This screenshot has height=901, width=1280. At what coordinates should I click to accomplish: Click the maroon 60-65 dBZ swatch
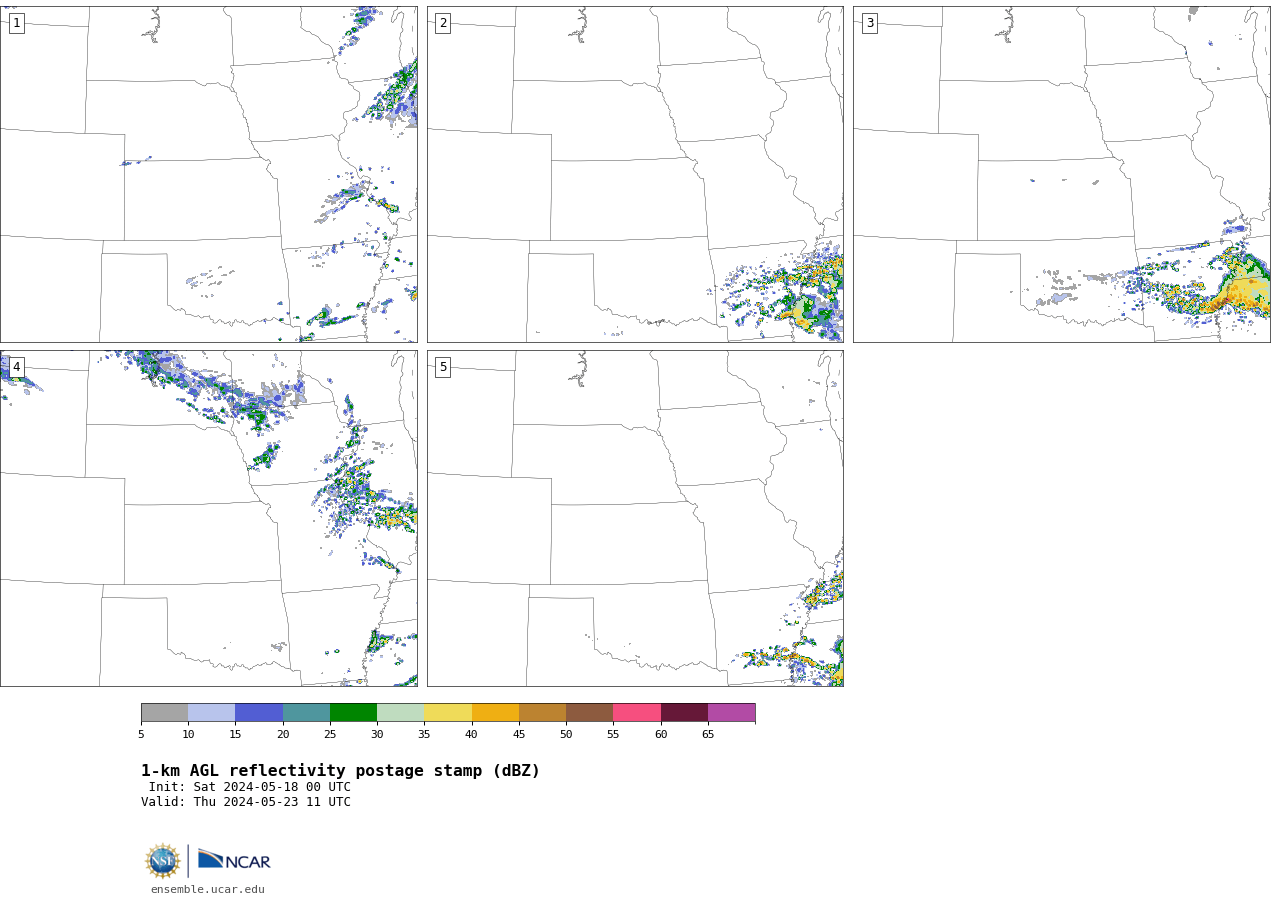tap(684, 712)
